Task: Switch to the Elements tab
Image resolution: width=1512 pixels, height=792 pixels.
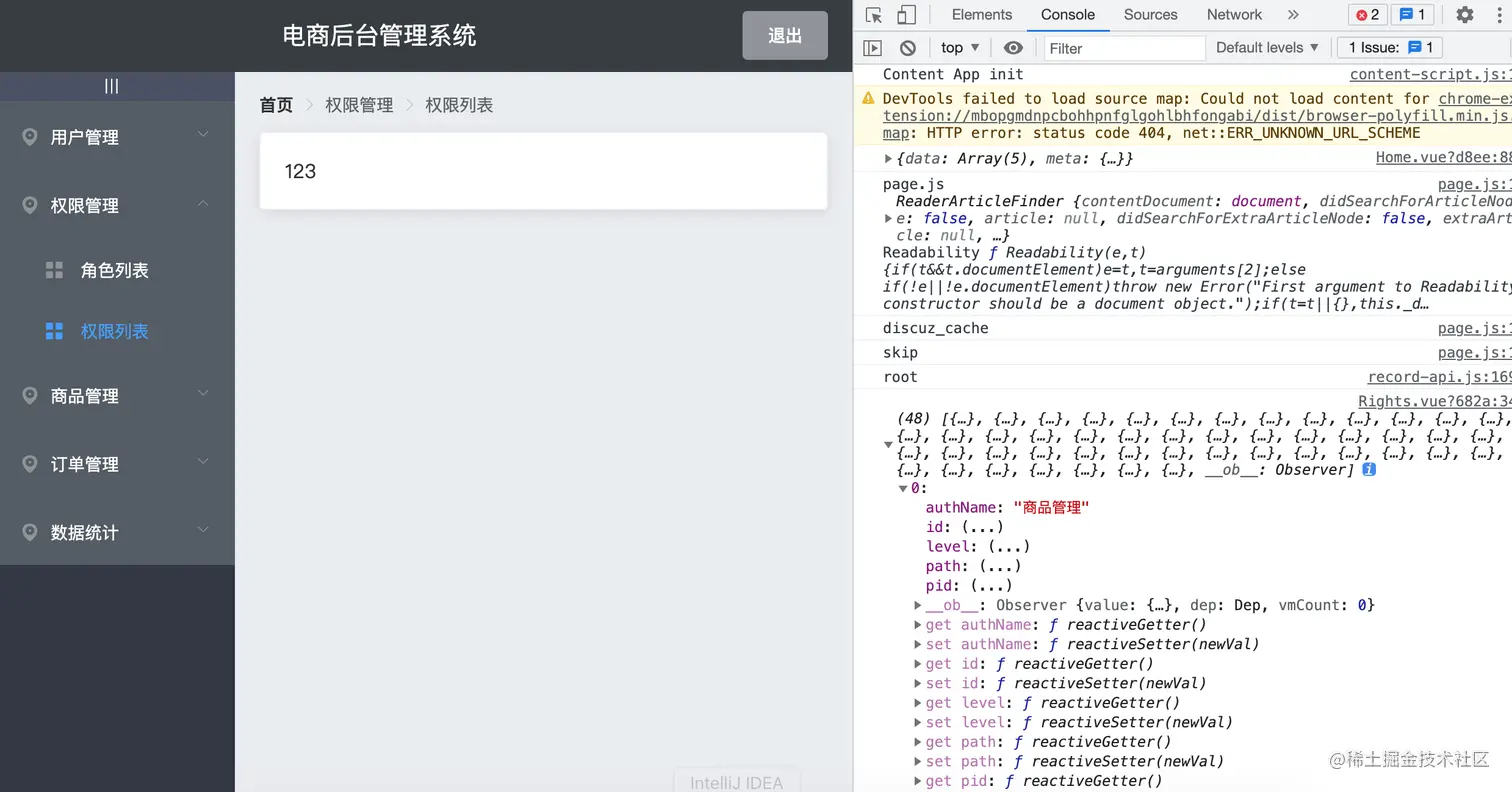Action: pyautogui.click(x=982, y=15)
